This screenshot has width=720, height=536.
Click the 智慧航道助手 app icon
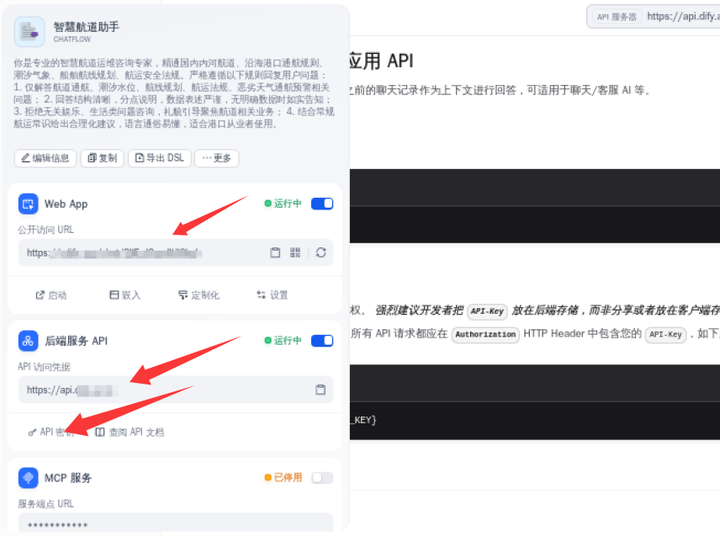pos(29,32)
